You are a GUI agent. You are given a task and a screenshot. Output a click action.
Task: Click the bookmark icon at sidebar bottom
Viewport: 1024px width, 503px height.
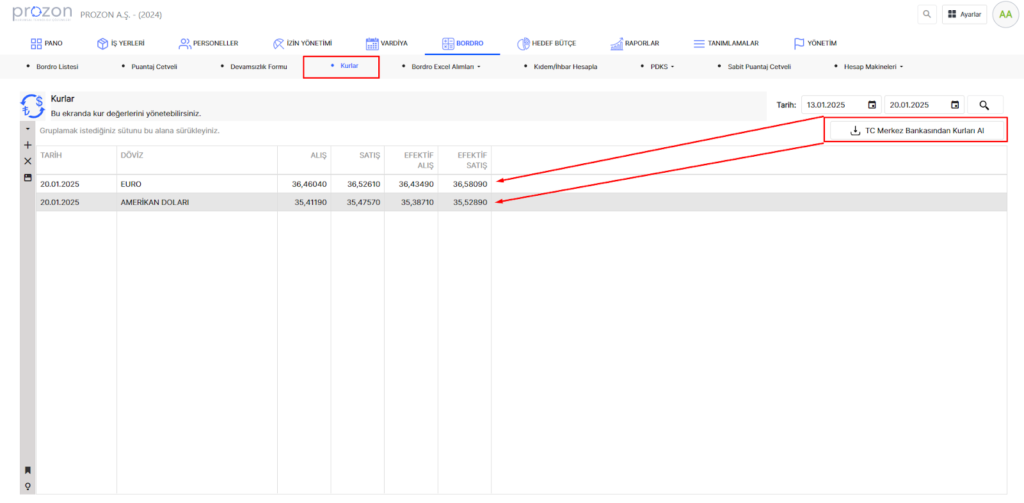(x=28, y=470)
